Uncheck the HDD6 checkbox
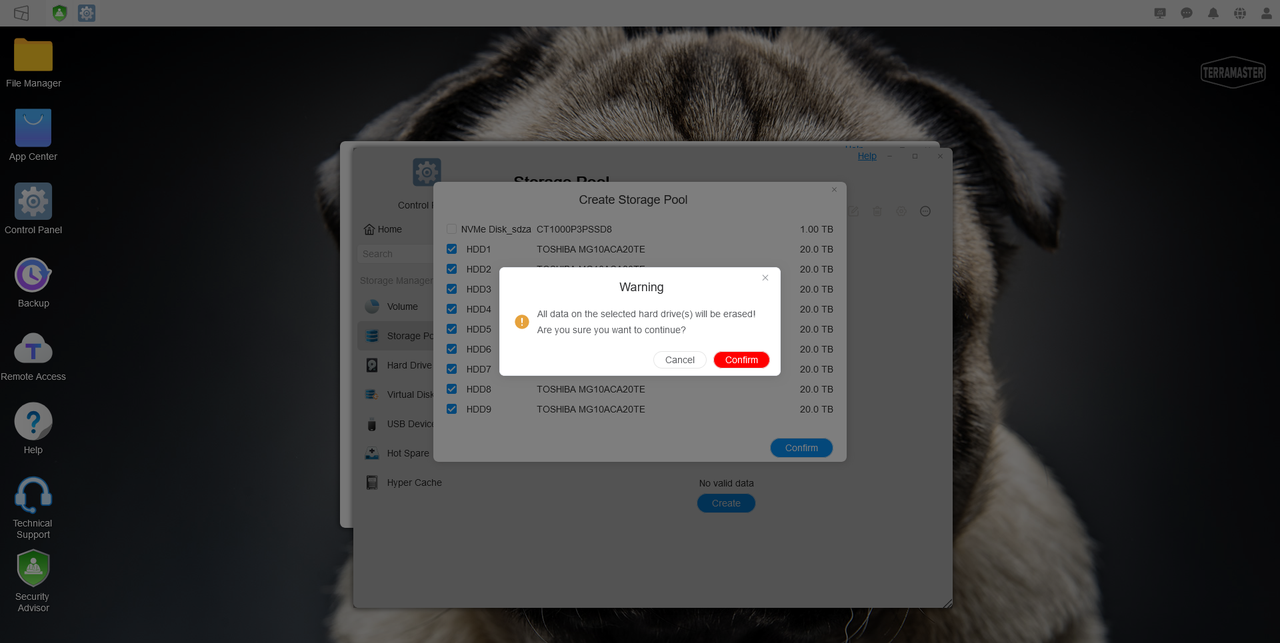1280x643 pixels. click(452, 349)
